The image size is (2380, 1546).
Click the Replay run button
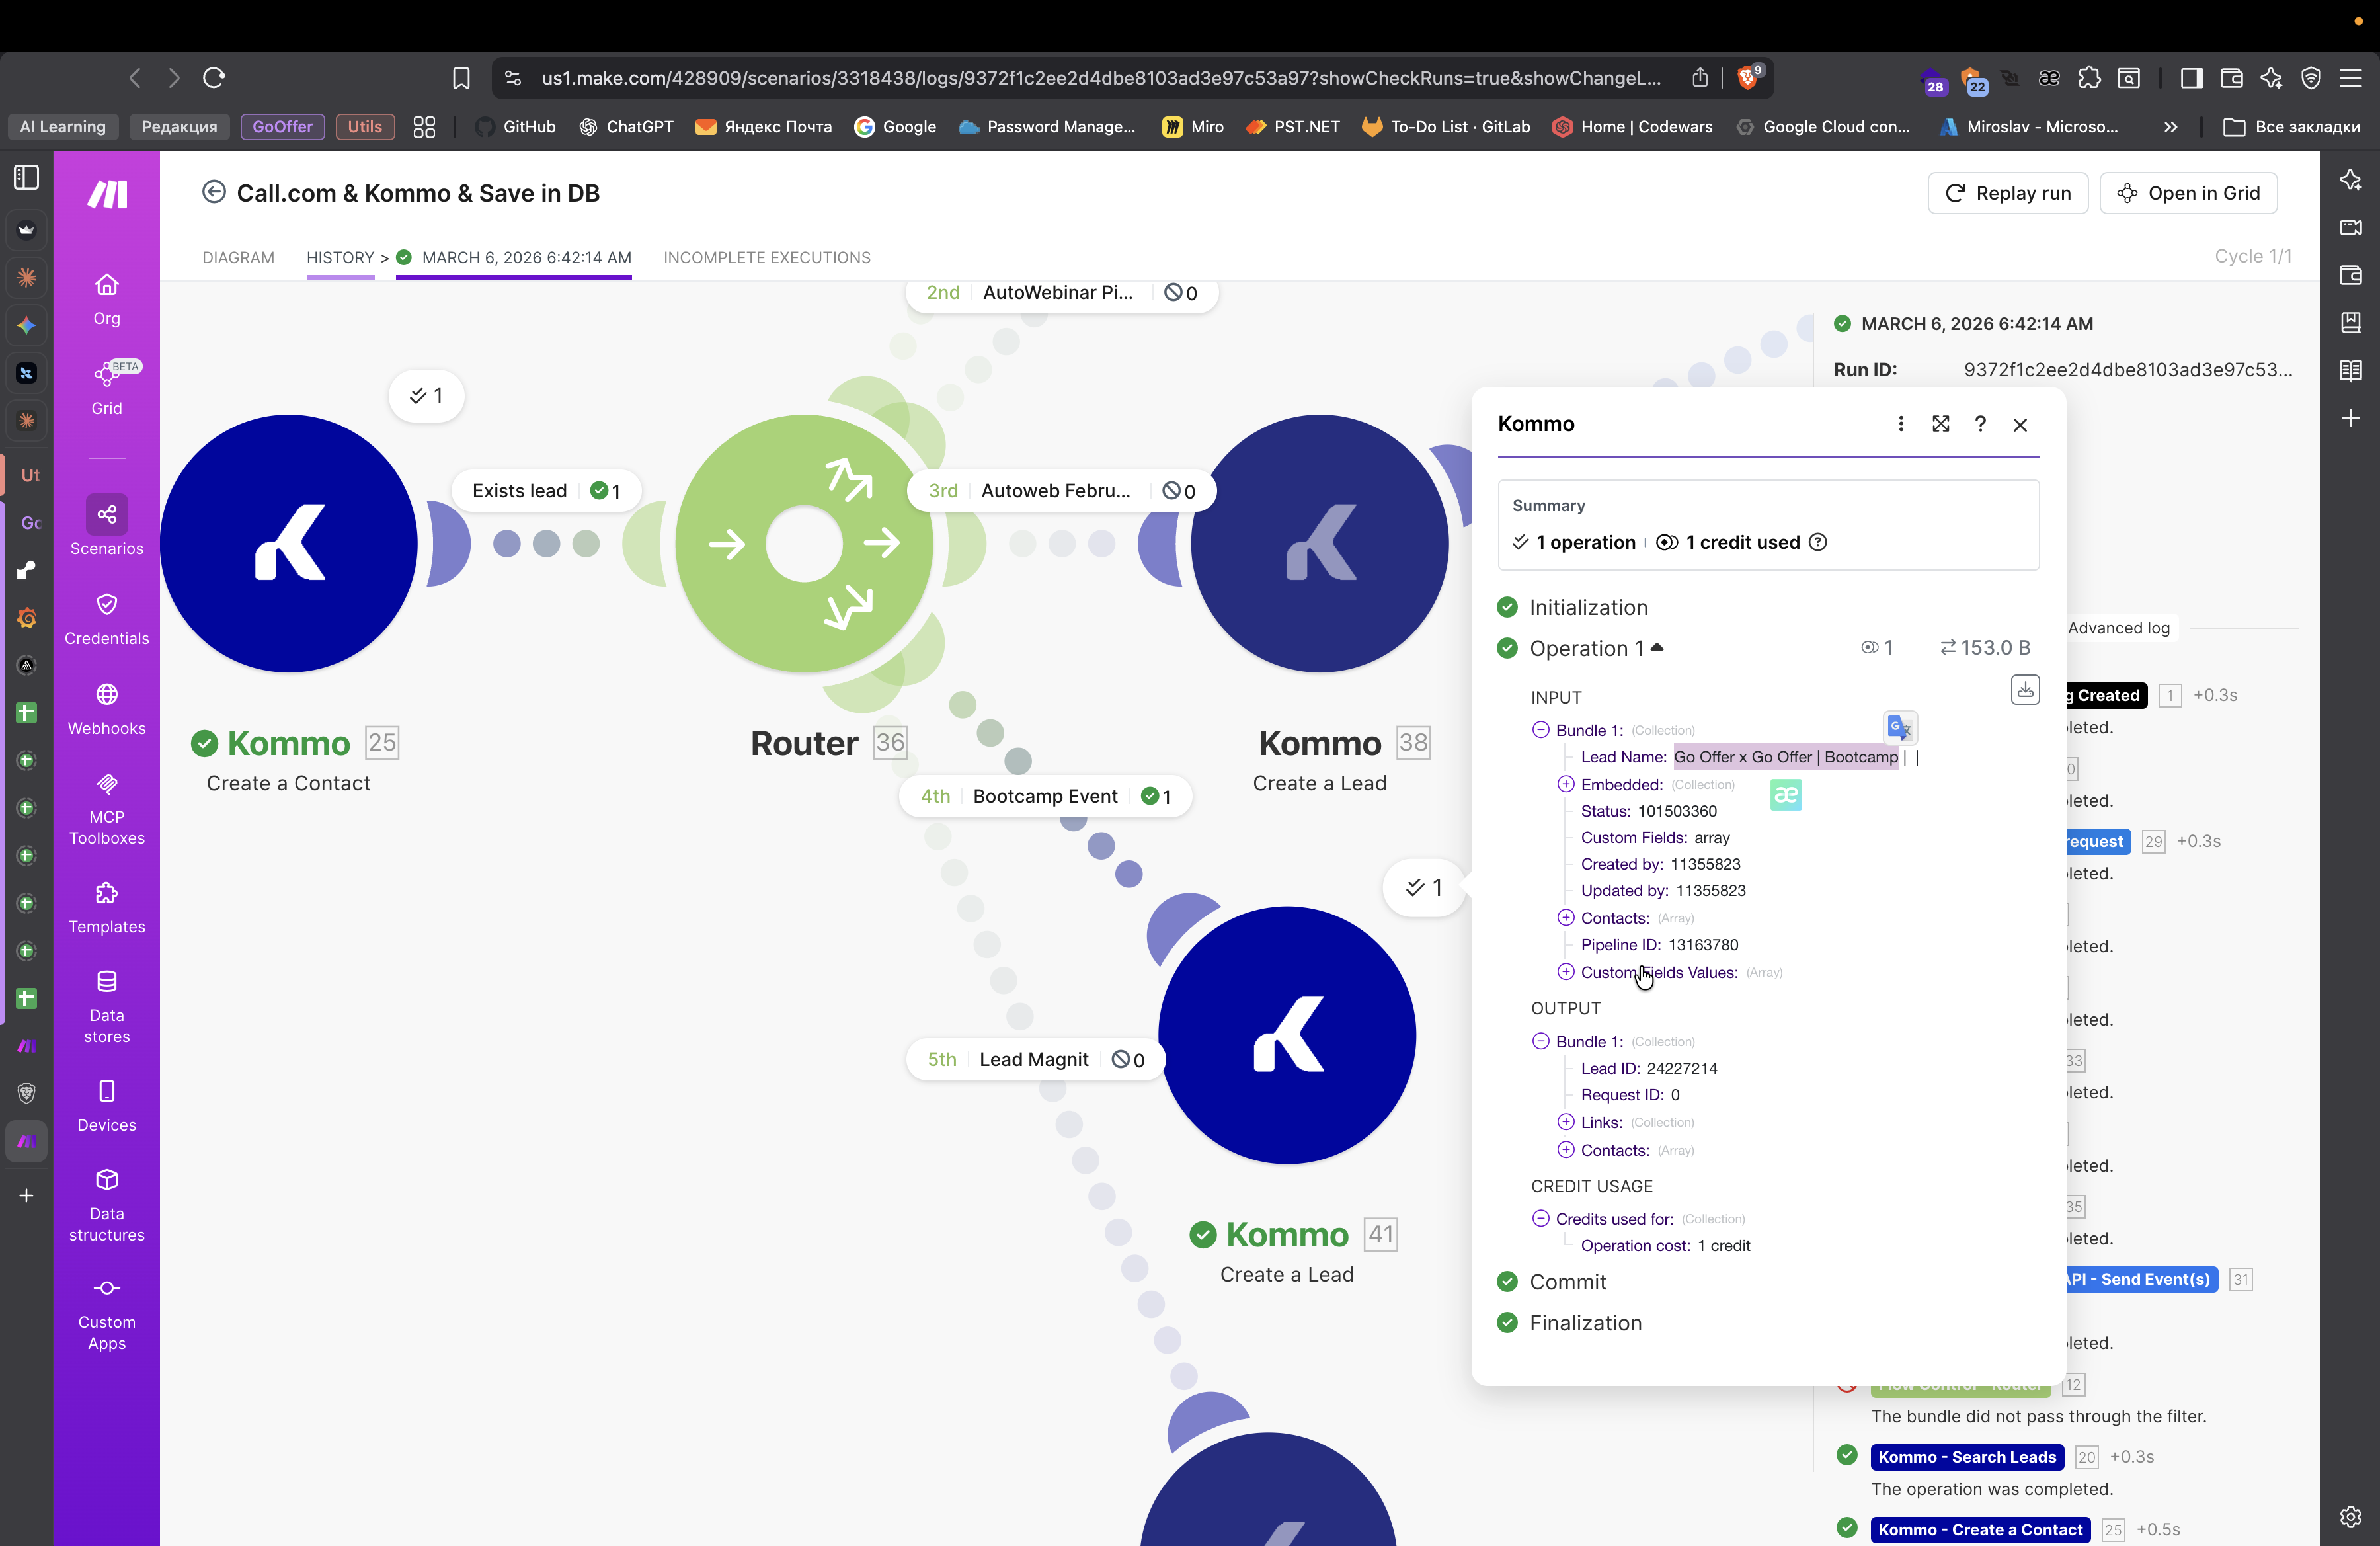coord(2007,193)
